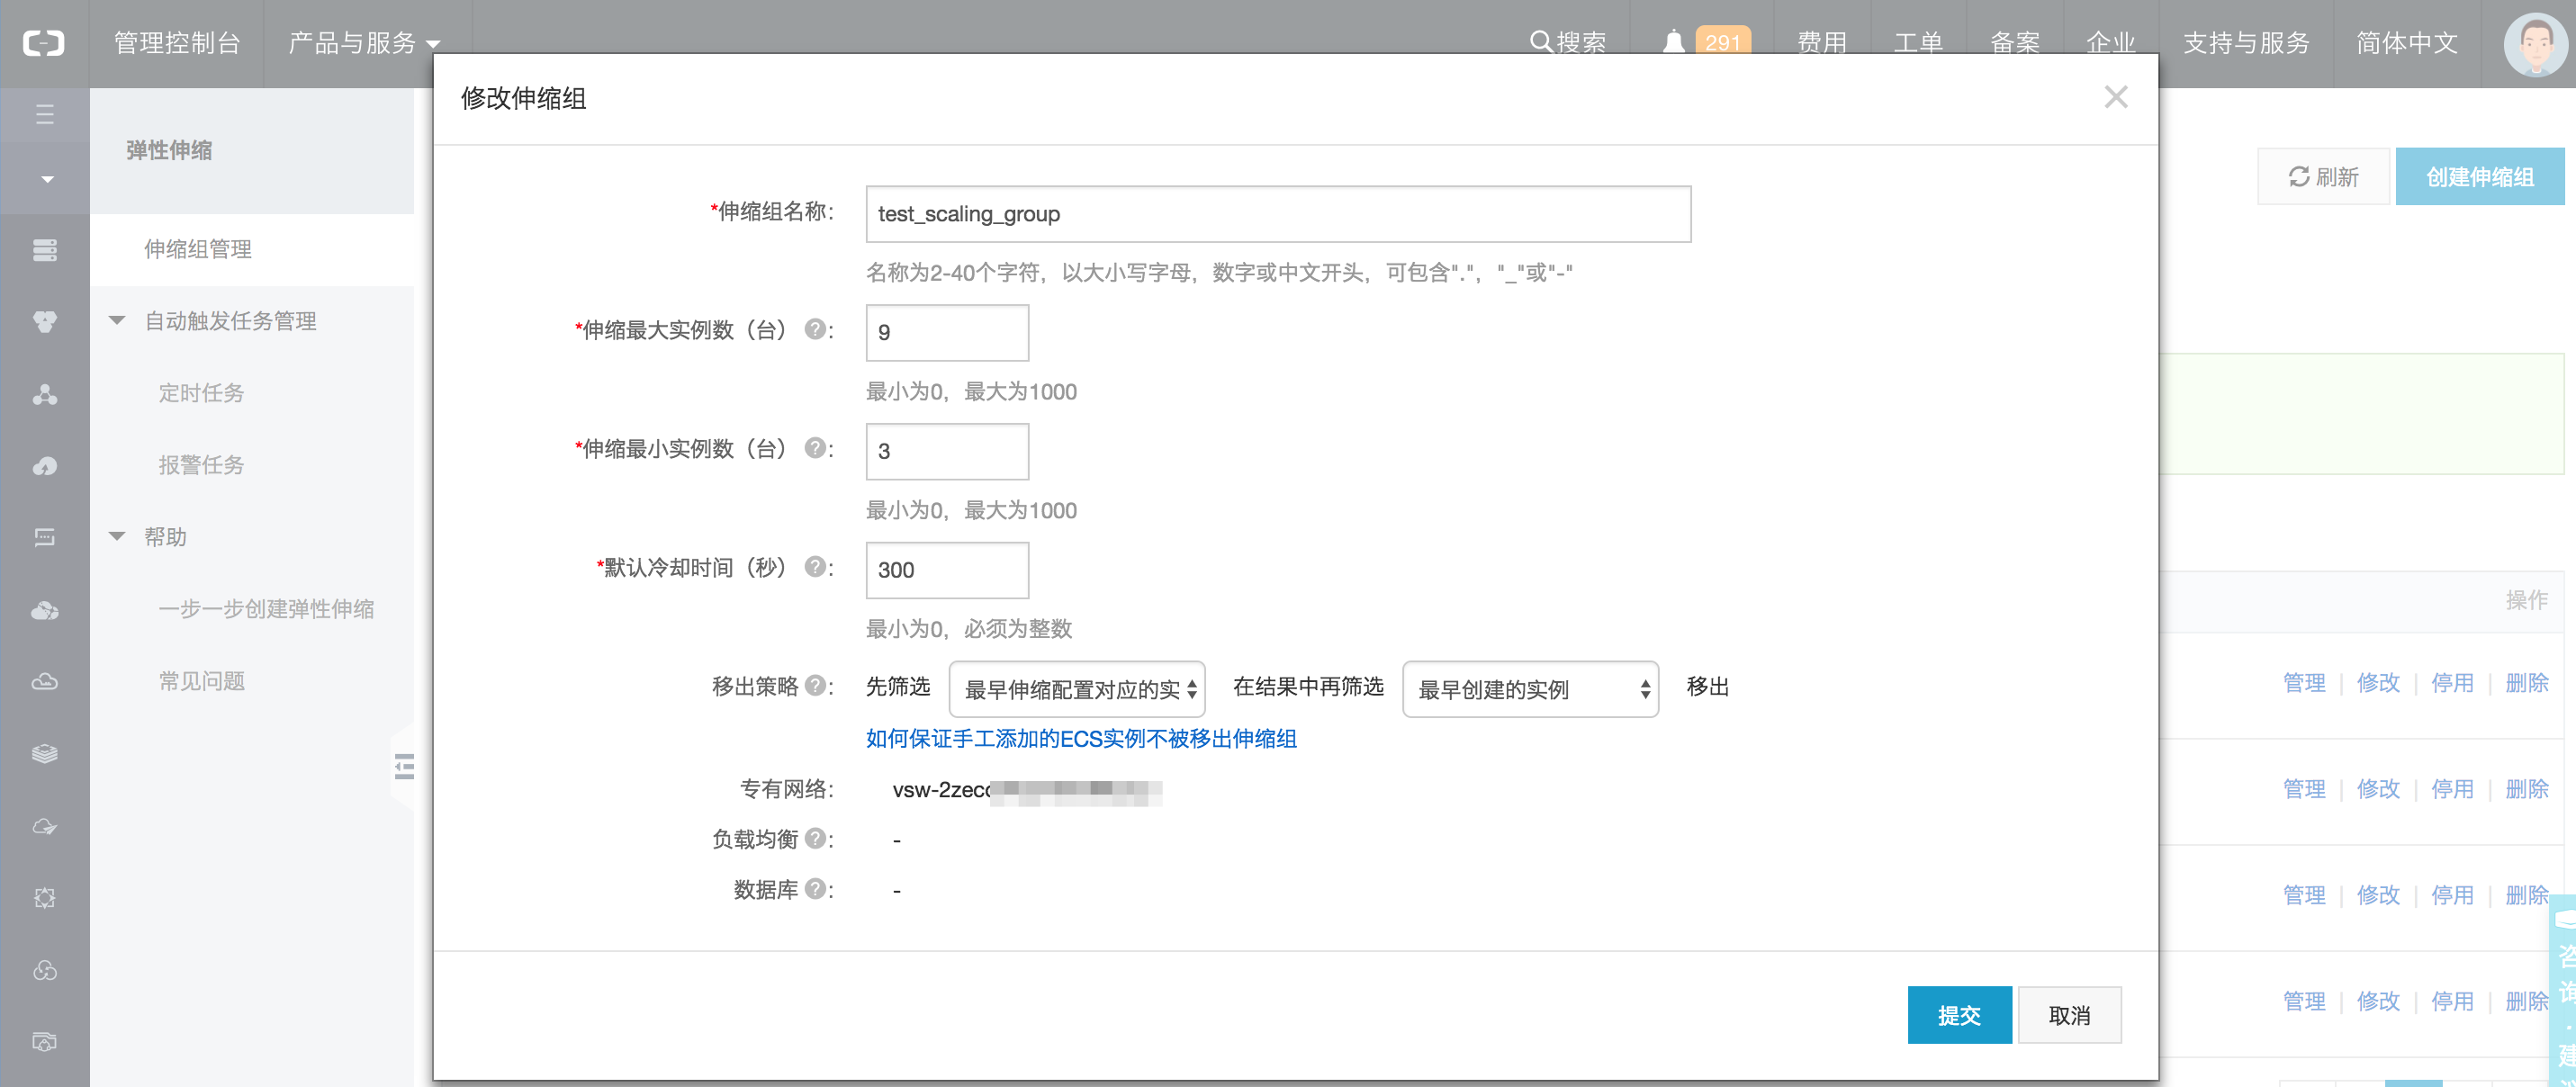Open 支持与服务 menu
The image size is (2576, 1087).
tap(2246, 43)
